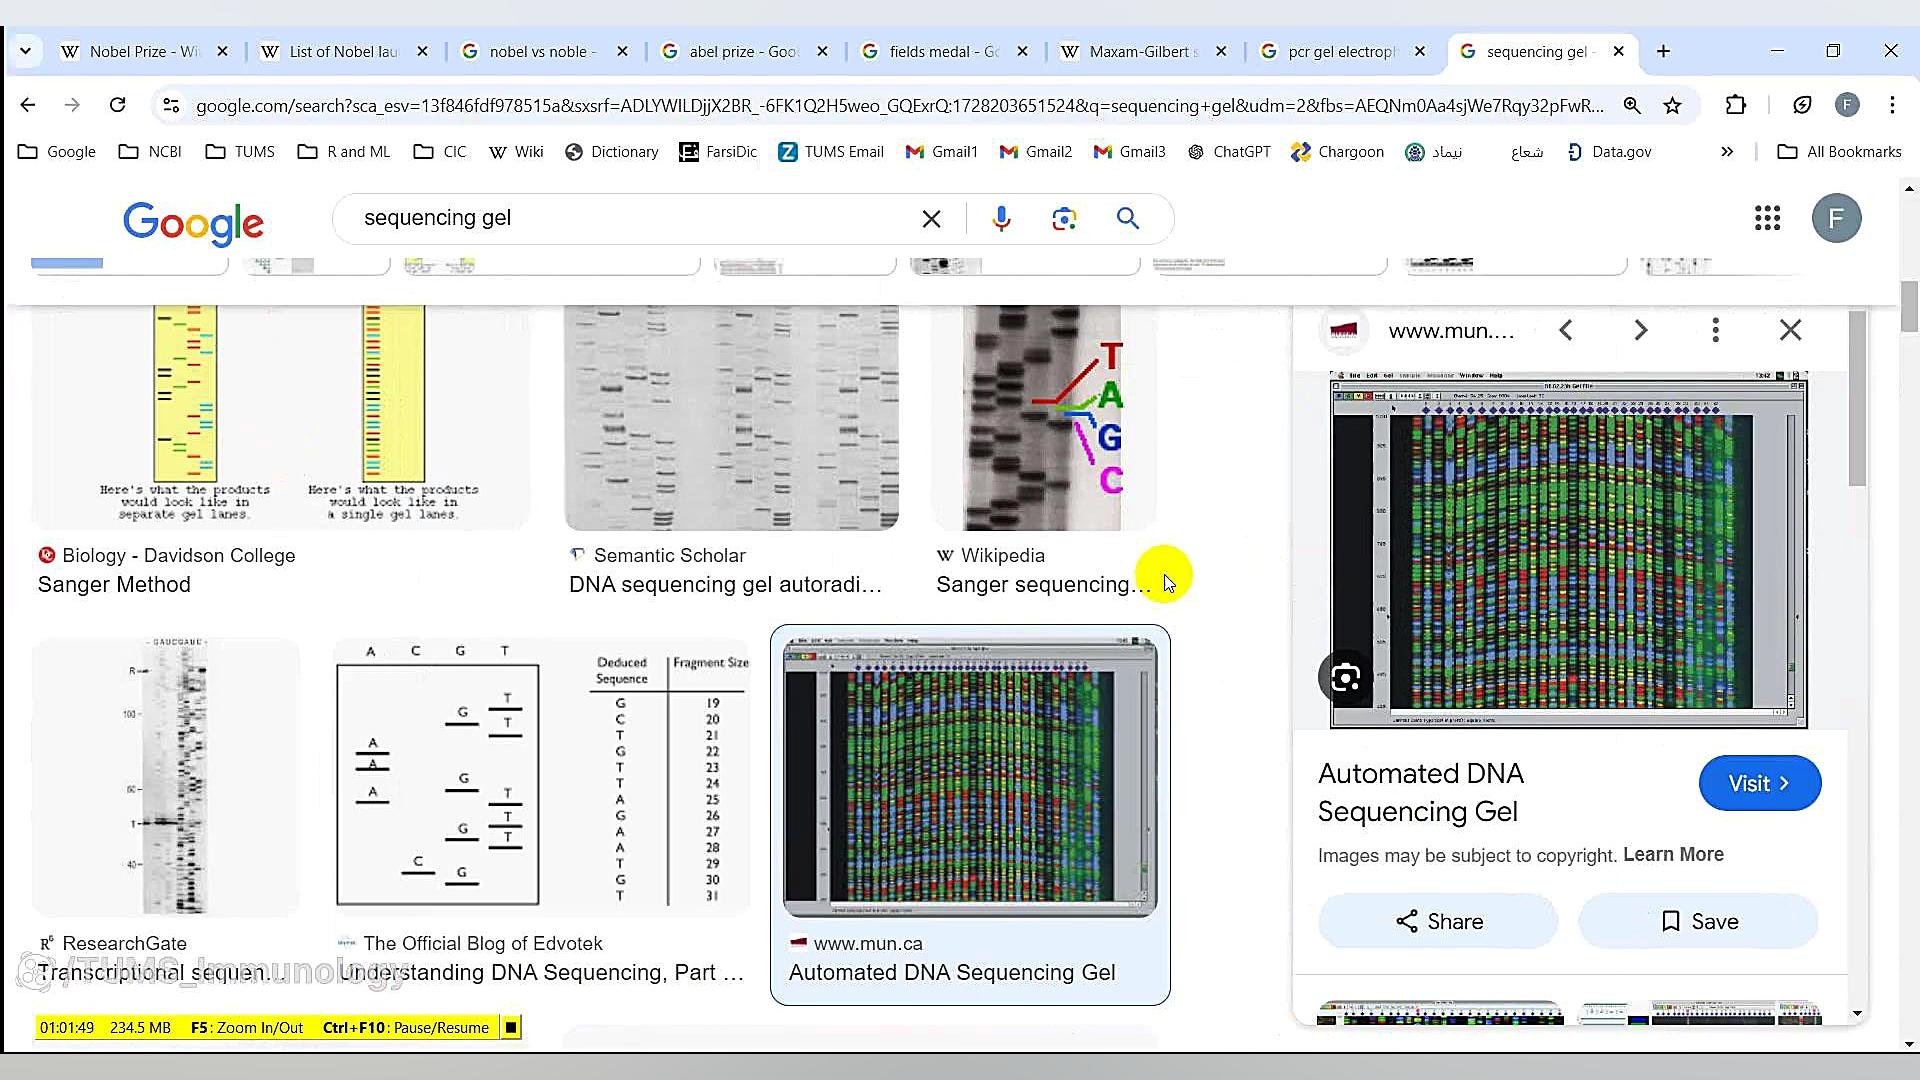Reload the current page

[117, 105]
